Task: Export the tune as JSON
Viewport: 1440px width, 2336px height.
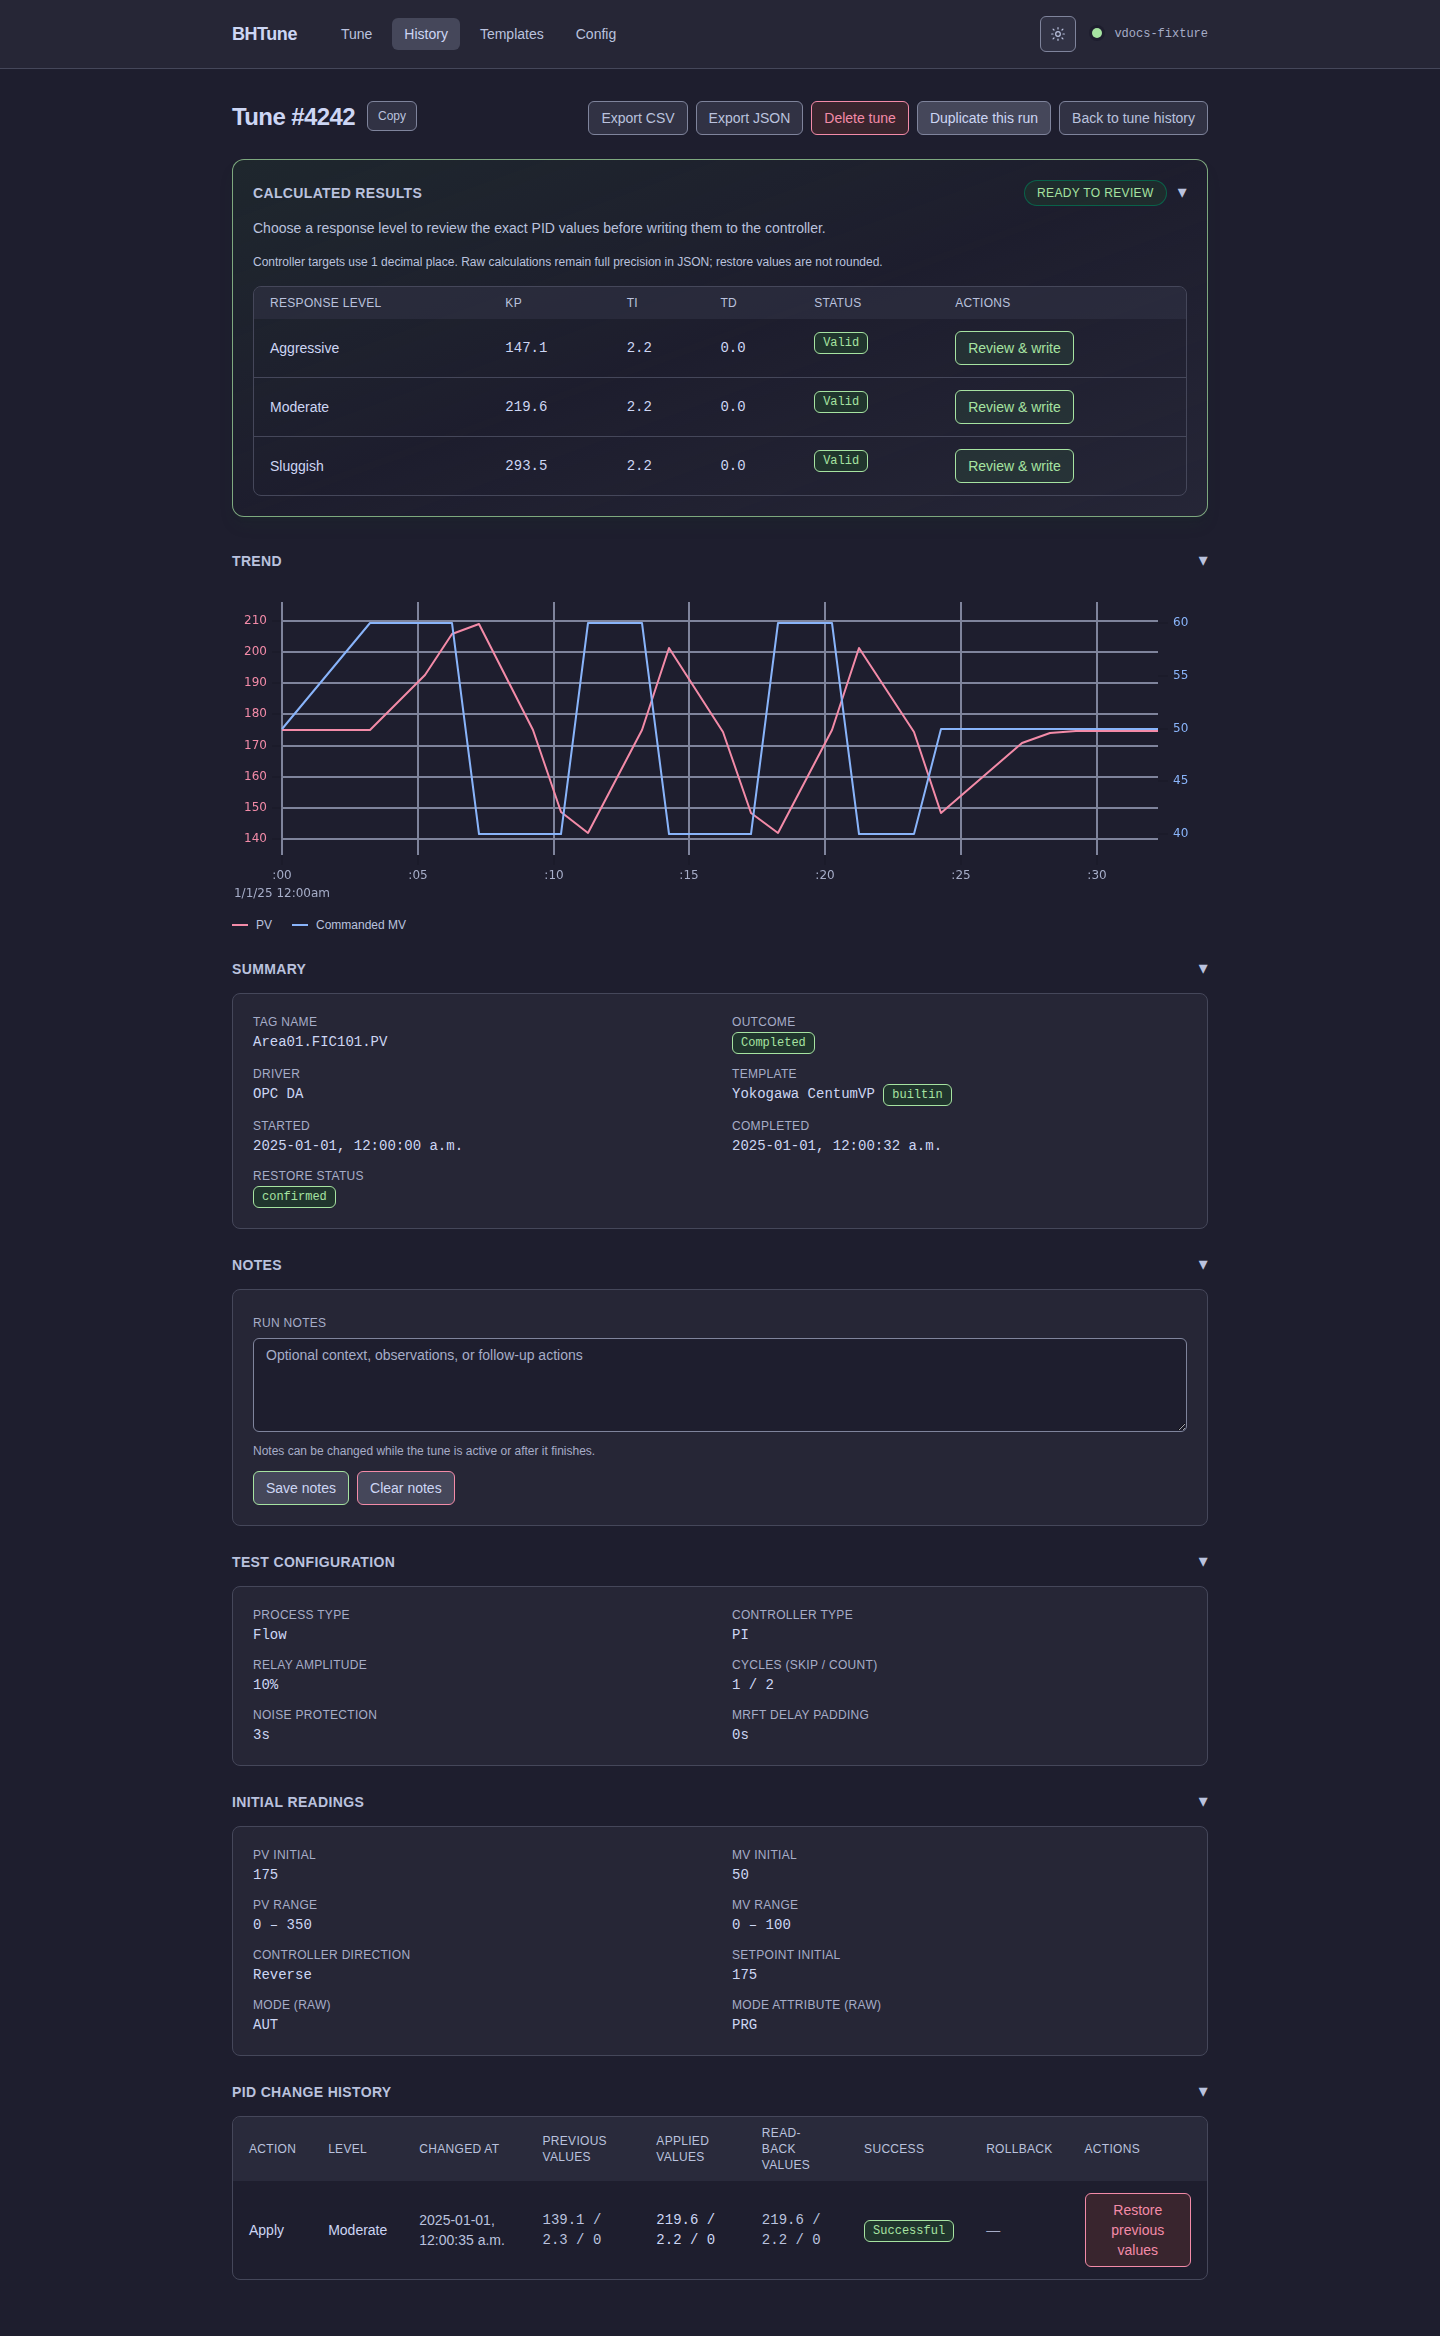Action: [749, 118]
